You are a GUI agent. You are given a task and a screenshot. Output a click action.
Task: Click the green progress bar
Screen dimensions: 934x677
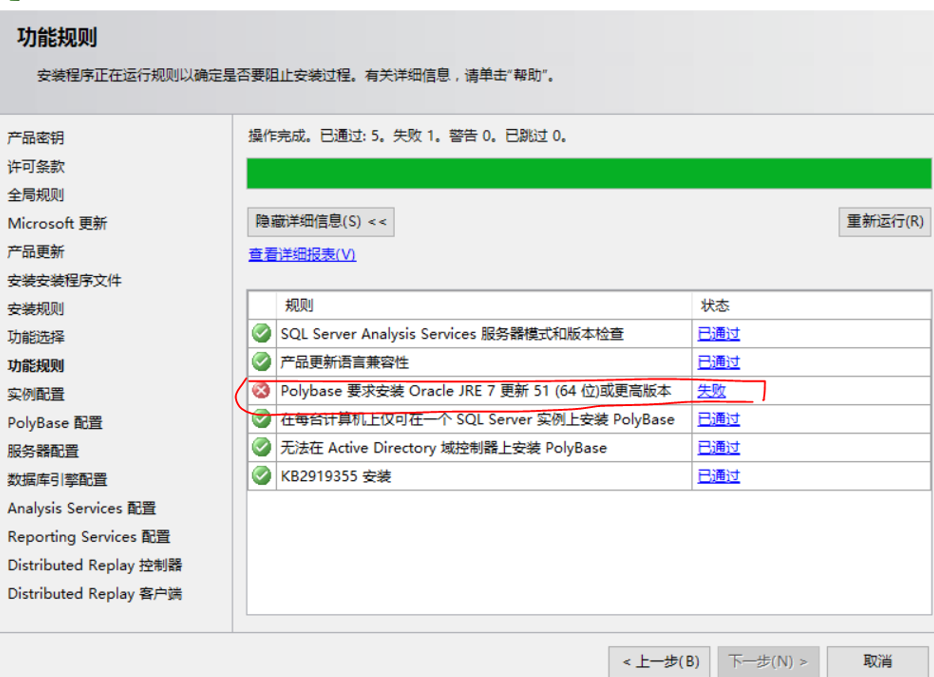pos(588,173)
